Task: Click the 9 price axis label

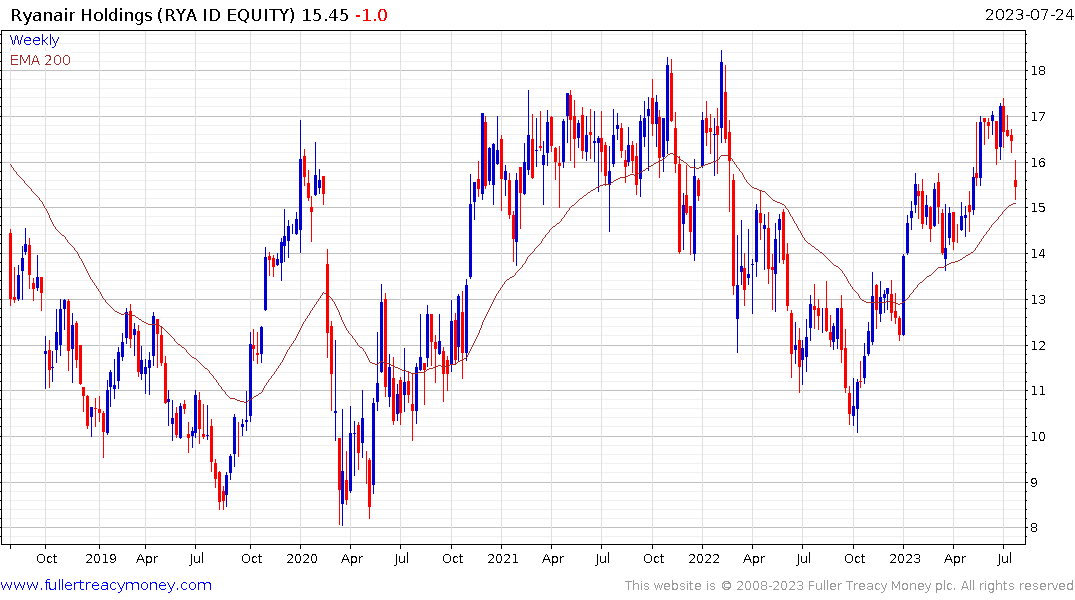Action: click(x=1034, y=483)
